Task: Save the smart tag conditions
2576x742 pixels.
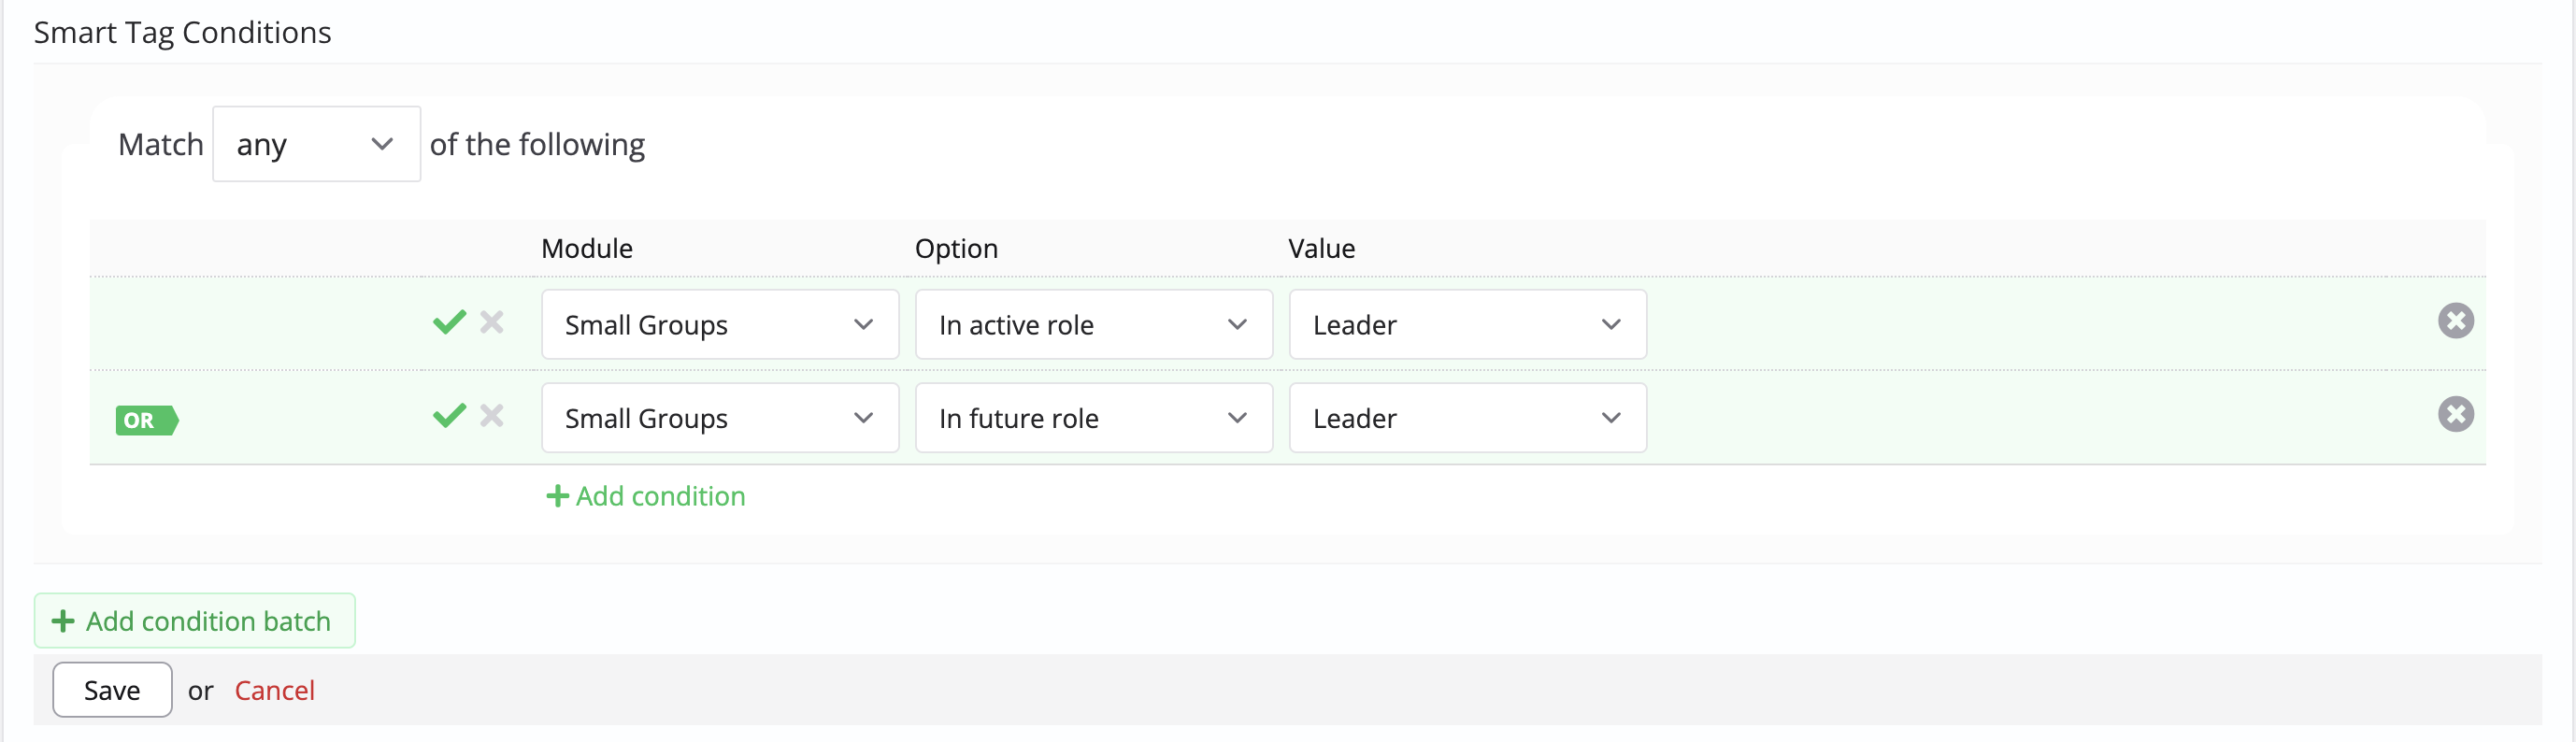Action: click(x=112, y=690)
